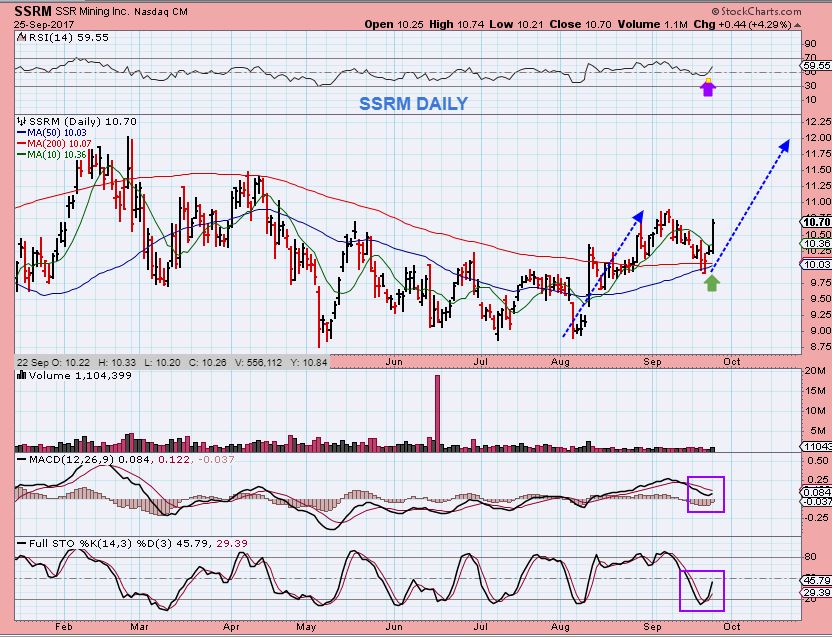832x637 pixels.
Task: Click the Chg +0.44 (+4.29%) value
Action: pos(743,24)
